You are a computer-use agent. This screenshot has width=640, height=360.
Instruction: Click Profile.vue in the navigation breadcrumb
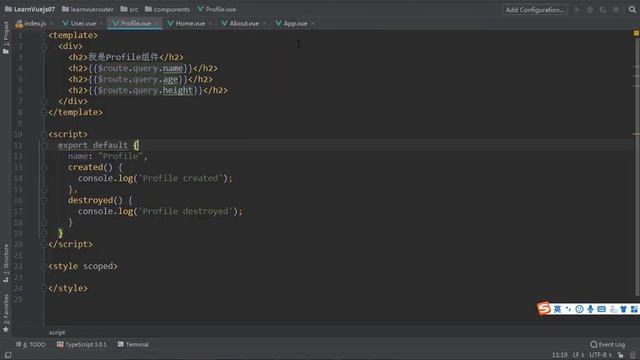(x=217, y=9)
